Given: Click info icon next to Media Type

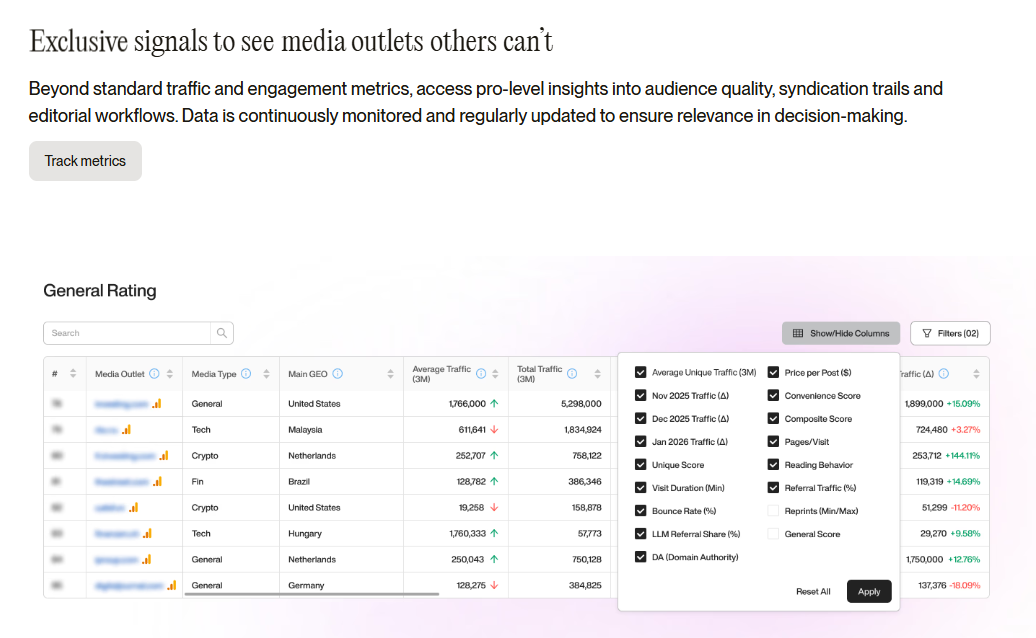Looking at the screenshot, I should tap(246, 374).
